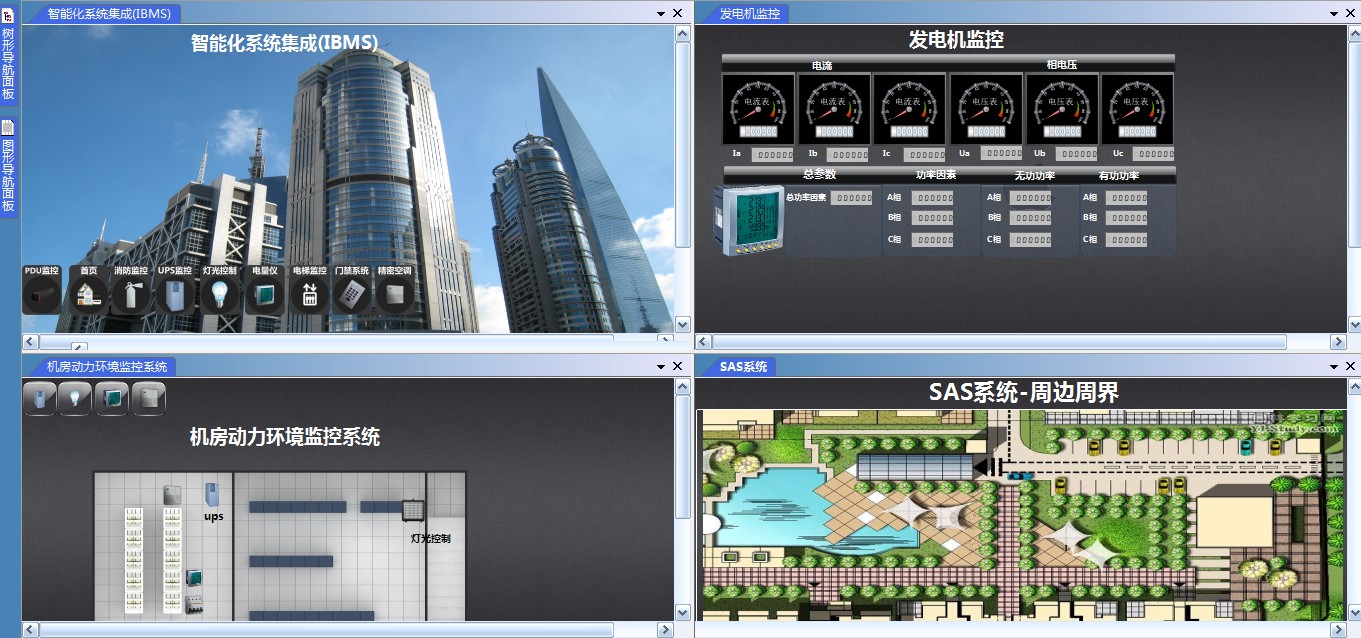Click the Ub 电压表 gauge
The image size is (1361, 638).
[x=1061, y=108]
